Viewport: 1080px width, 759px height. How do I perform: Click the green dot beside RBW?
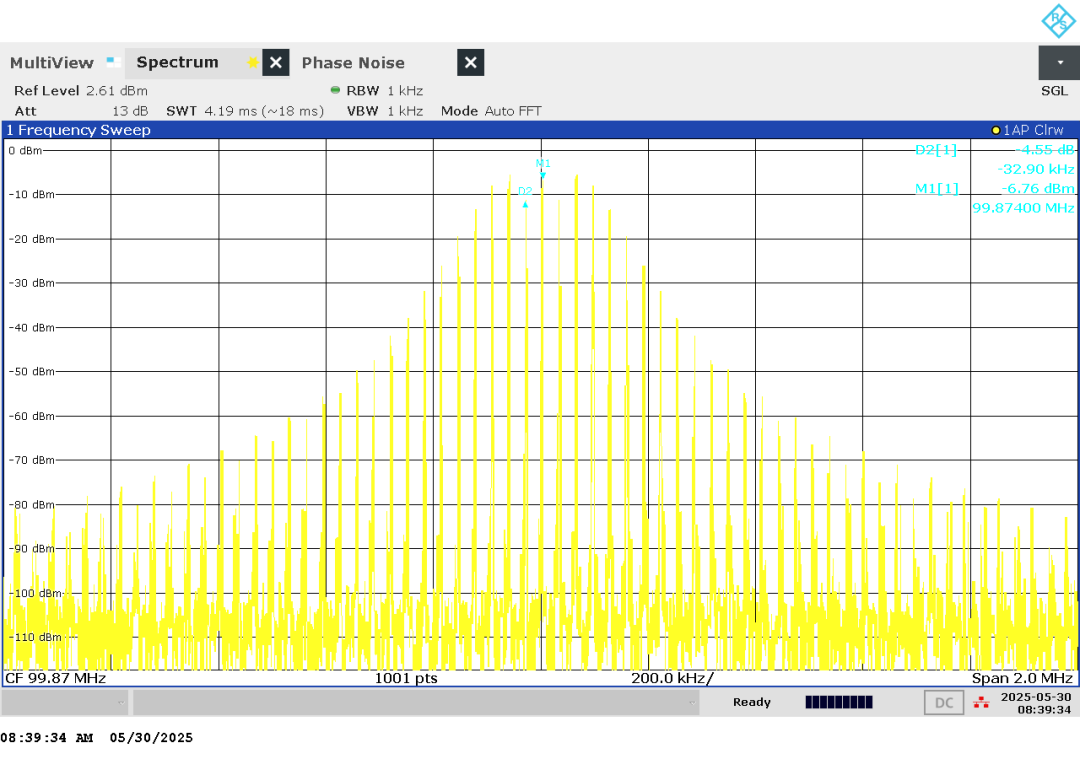335,90
